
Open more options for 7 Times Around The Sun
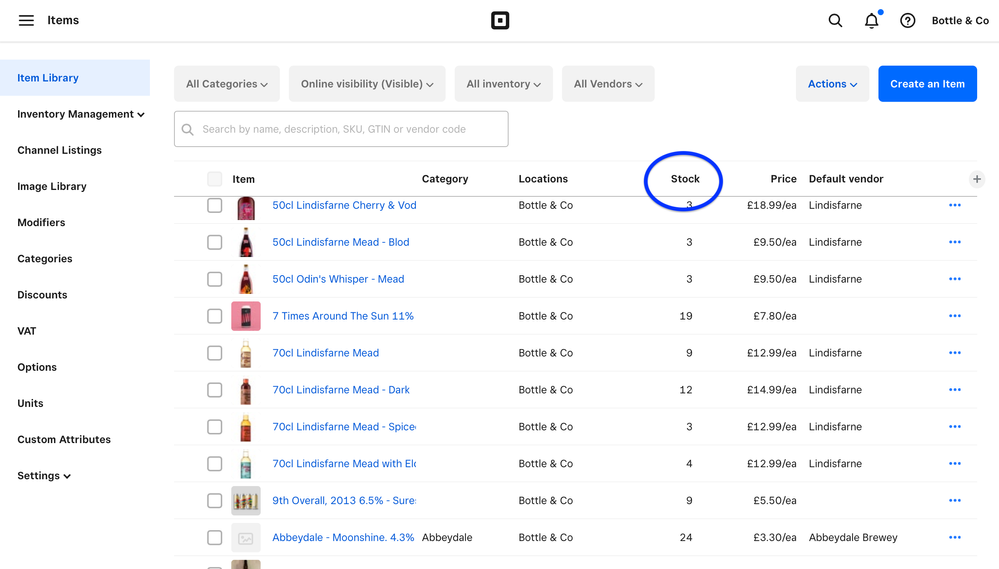[x=954, y=316]
